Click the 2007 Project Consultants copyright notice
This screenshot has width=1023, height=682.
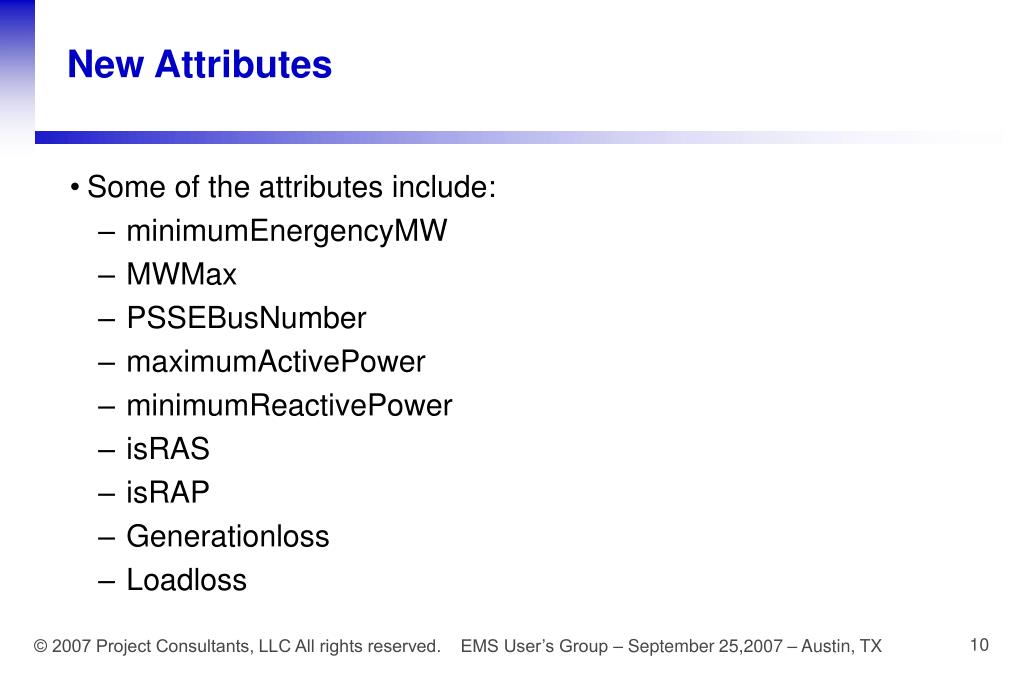(237, 646)
